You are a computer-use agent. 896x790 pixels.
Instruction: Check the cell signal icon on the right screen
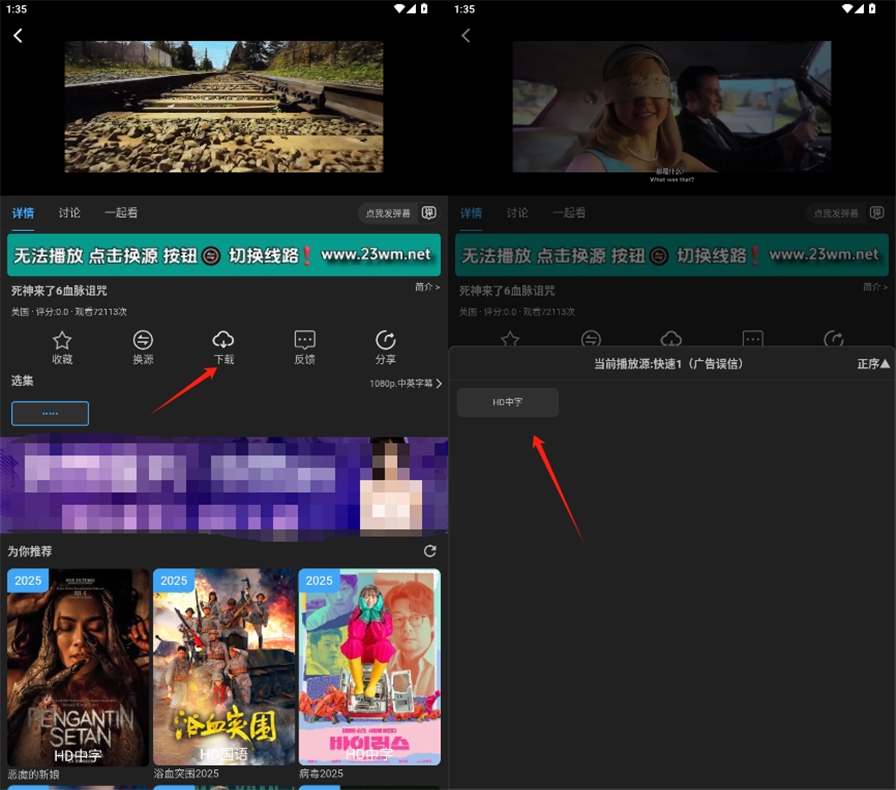859,9
